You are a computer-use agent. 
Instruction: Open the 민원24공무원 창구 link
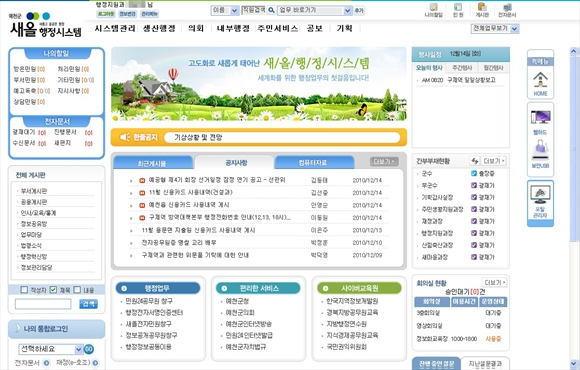click(149, 301)
